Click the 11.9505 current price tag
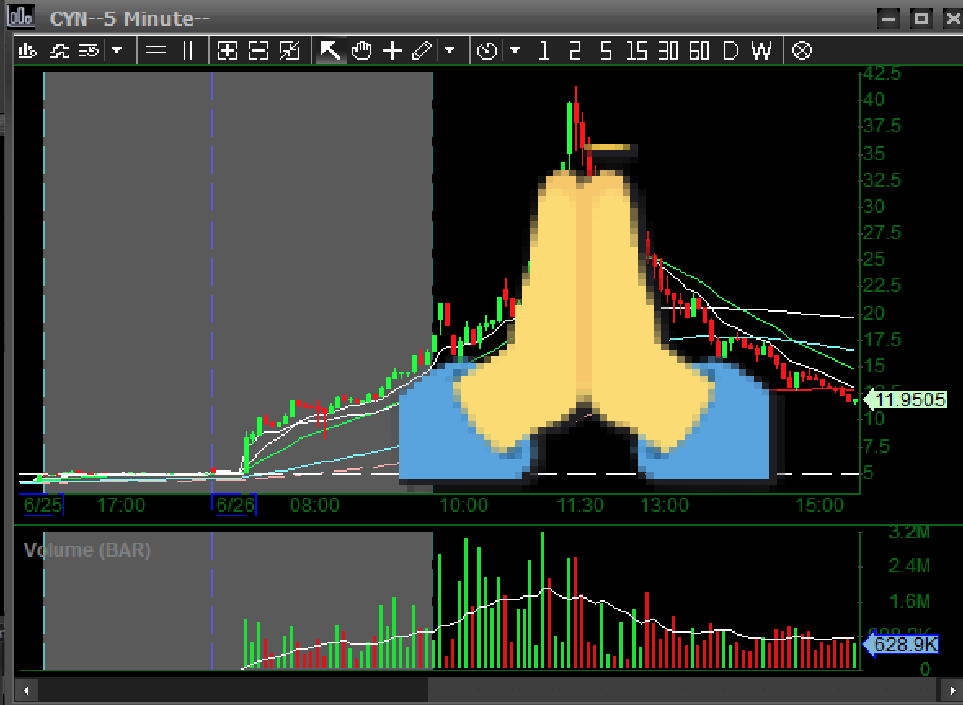 coord(906,400)
